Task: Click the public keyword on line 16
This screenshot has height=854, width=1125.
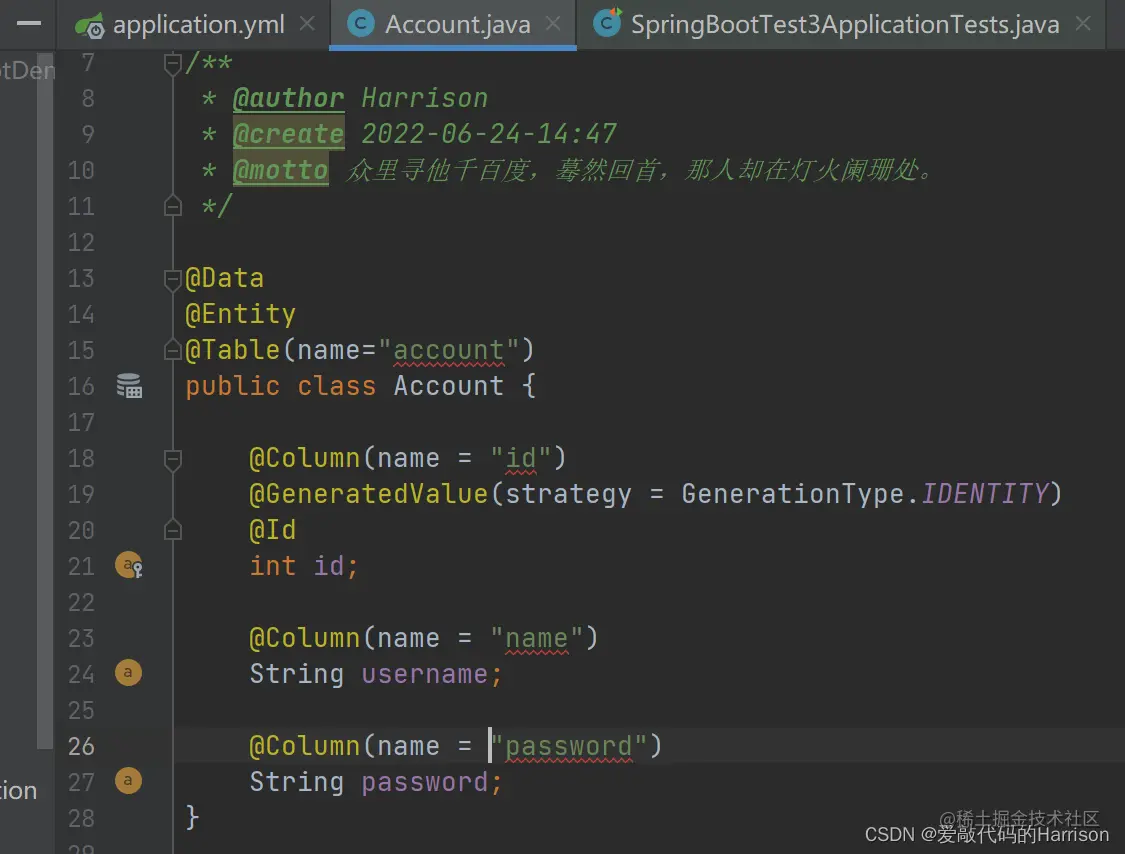Action: (232, 387)
